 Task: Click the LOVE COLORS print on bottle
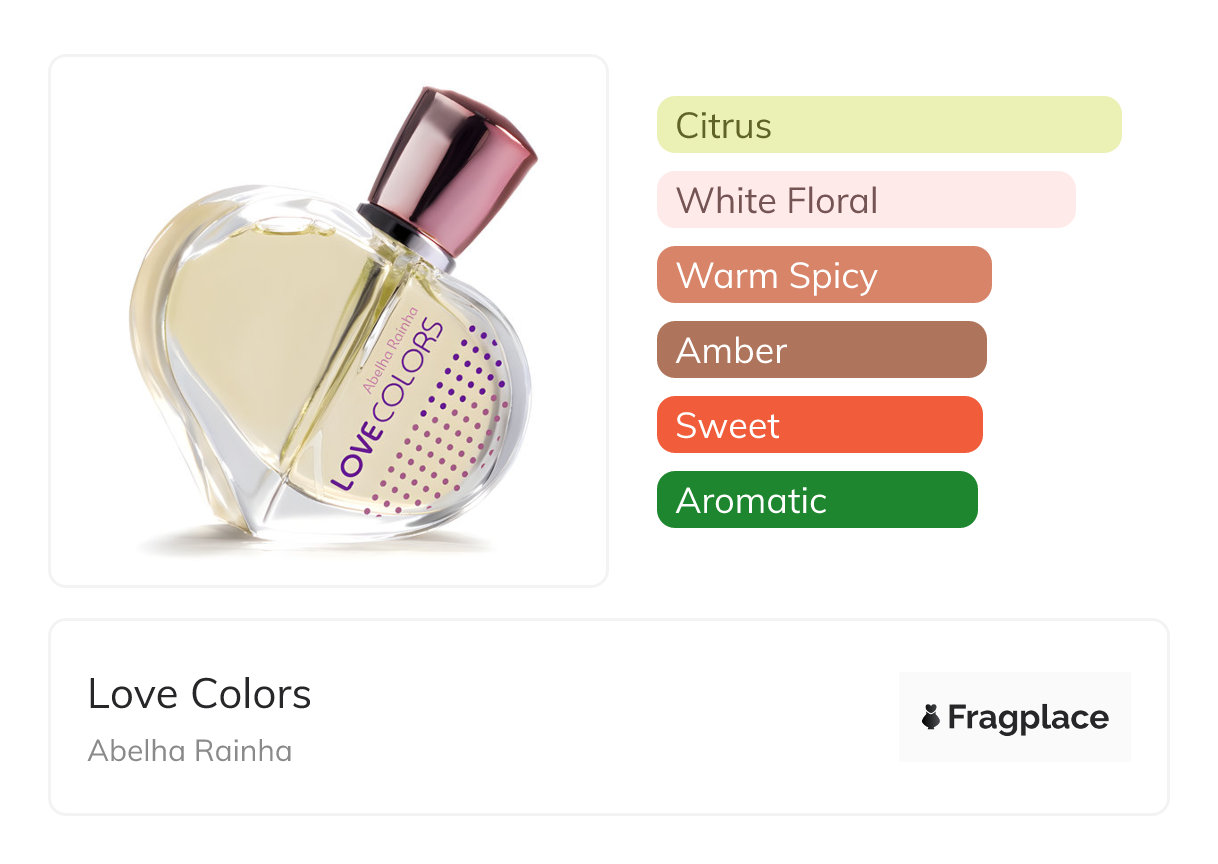[387, 405]
